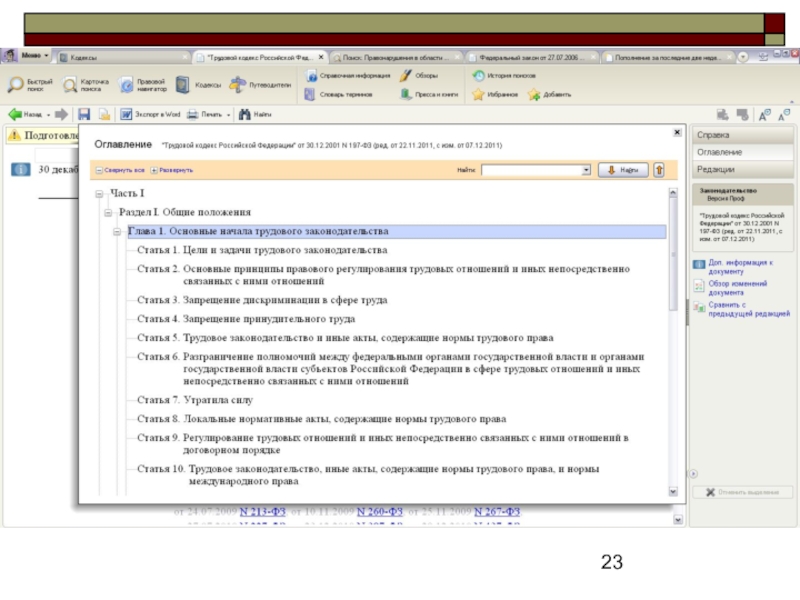Open Кодексы section from toolbar
The image size is (800, 600).
[x=198, y=85]
